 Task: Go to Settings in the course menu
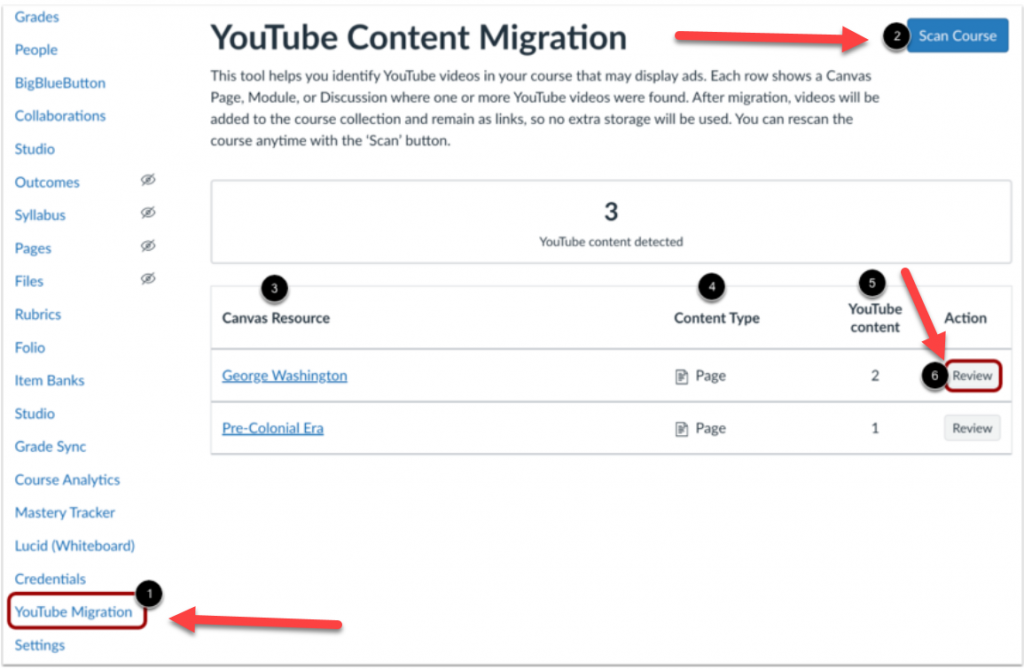point(40,645)
